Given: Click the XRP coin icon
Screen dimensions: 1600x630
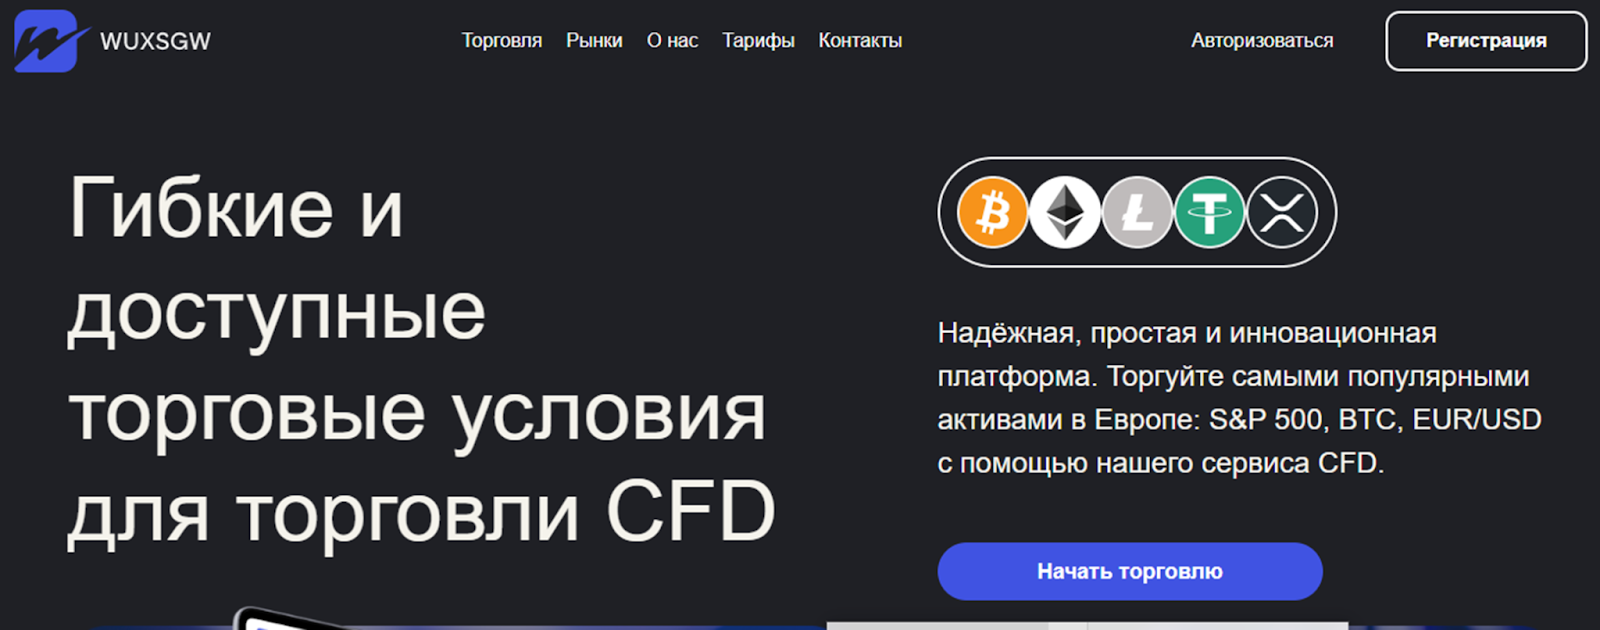Looking at the screenshot, I should click(1282, 212).
